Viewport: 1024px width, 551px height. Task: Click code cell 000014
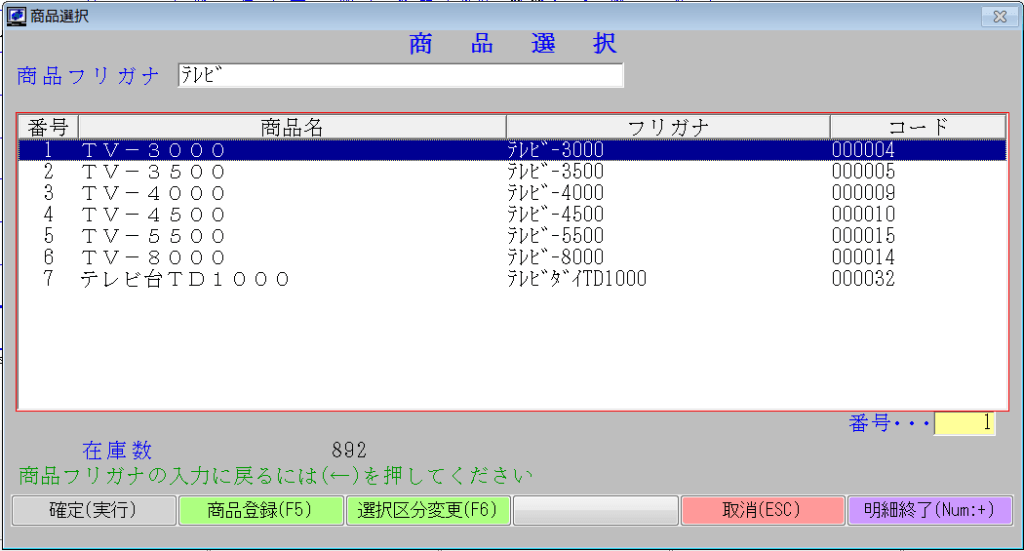tap(863, 258)
